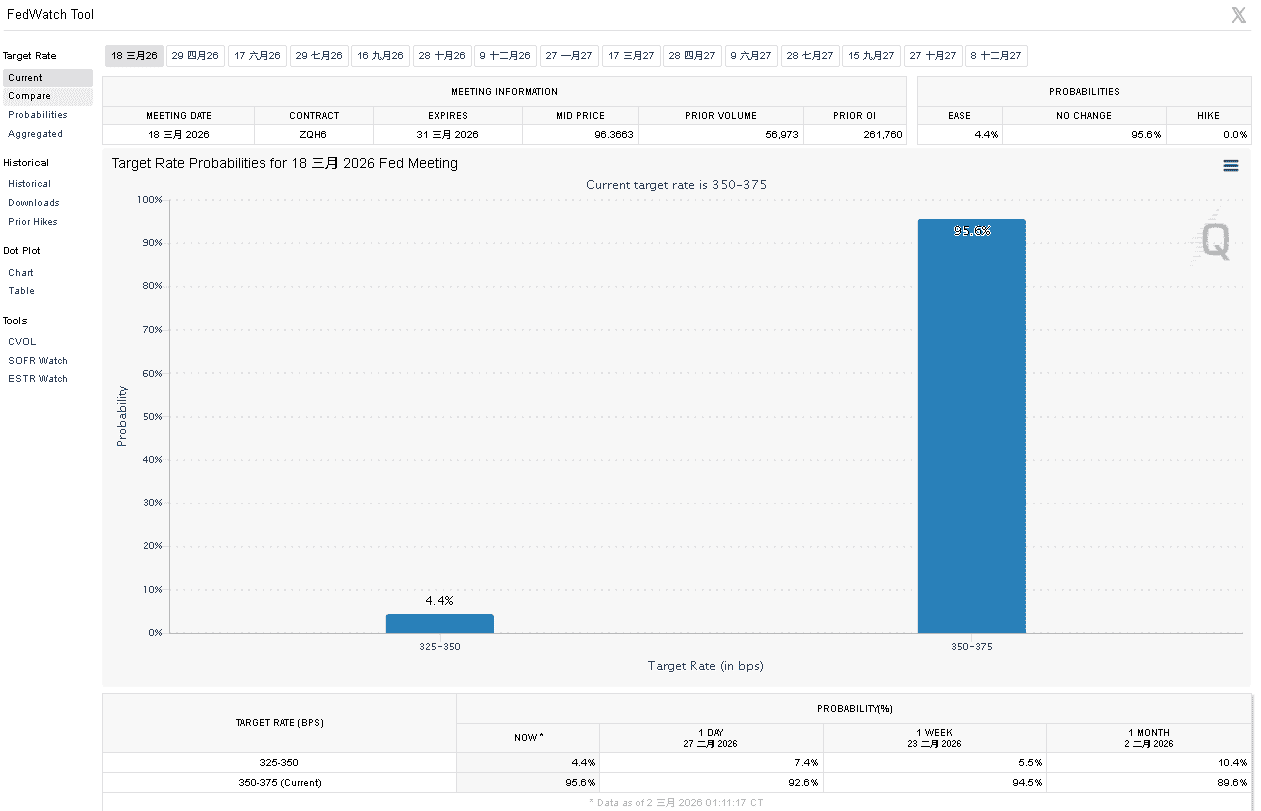Open Dot Plot Table
1261x811 pixels.
click(x=21, y=291)
